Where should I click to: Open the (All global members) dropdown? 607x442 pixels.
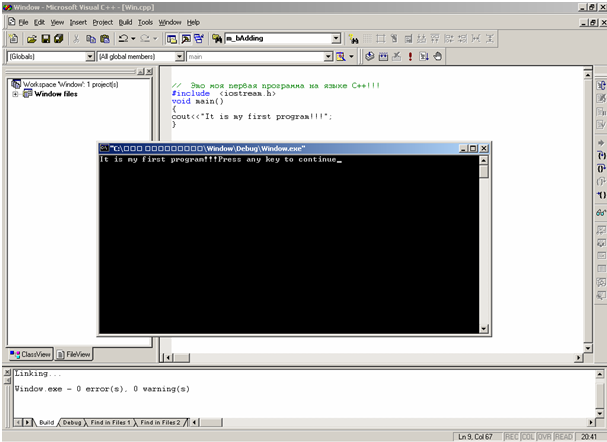(178, 57)
